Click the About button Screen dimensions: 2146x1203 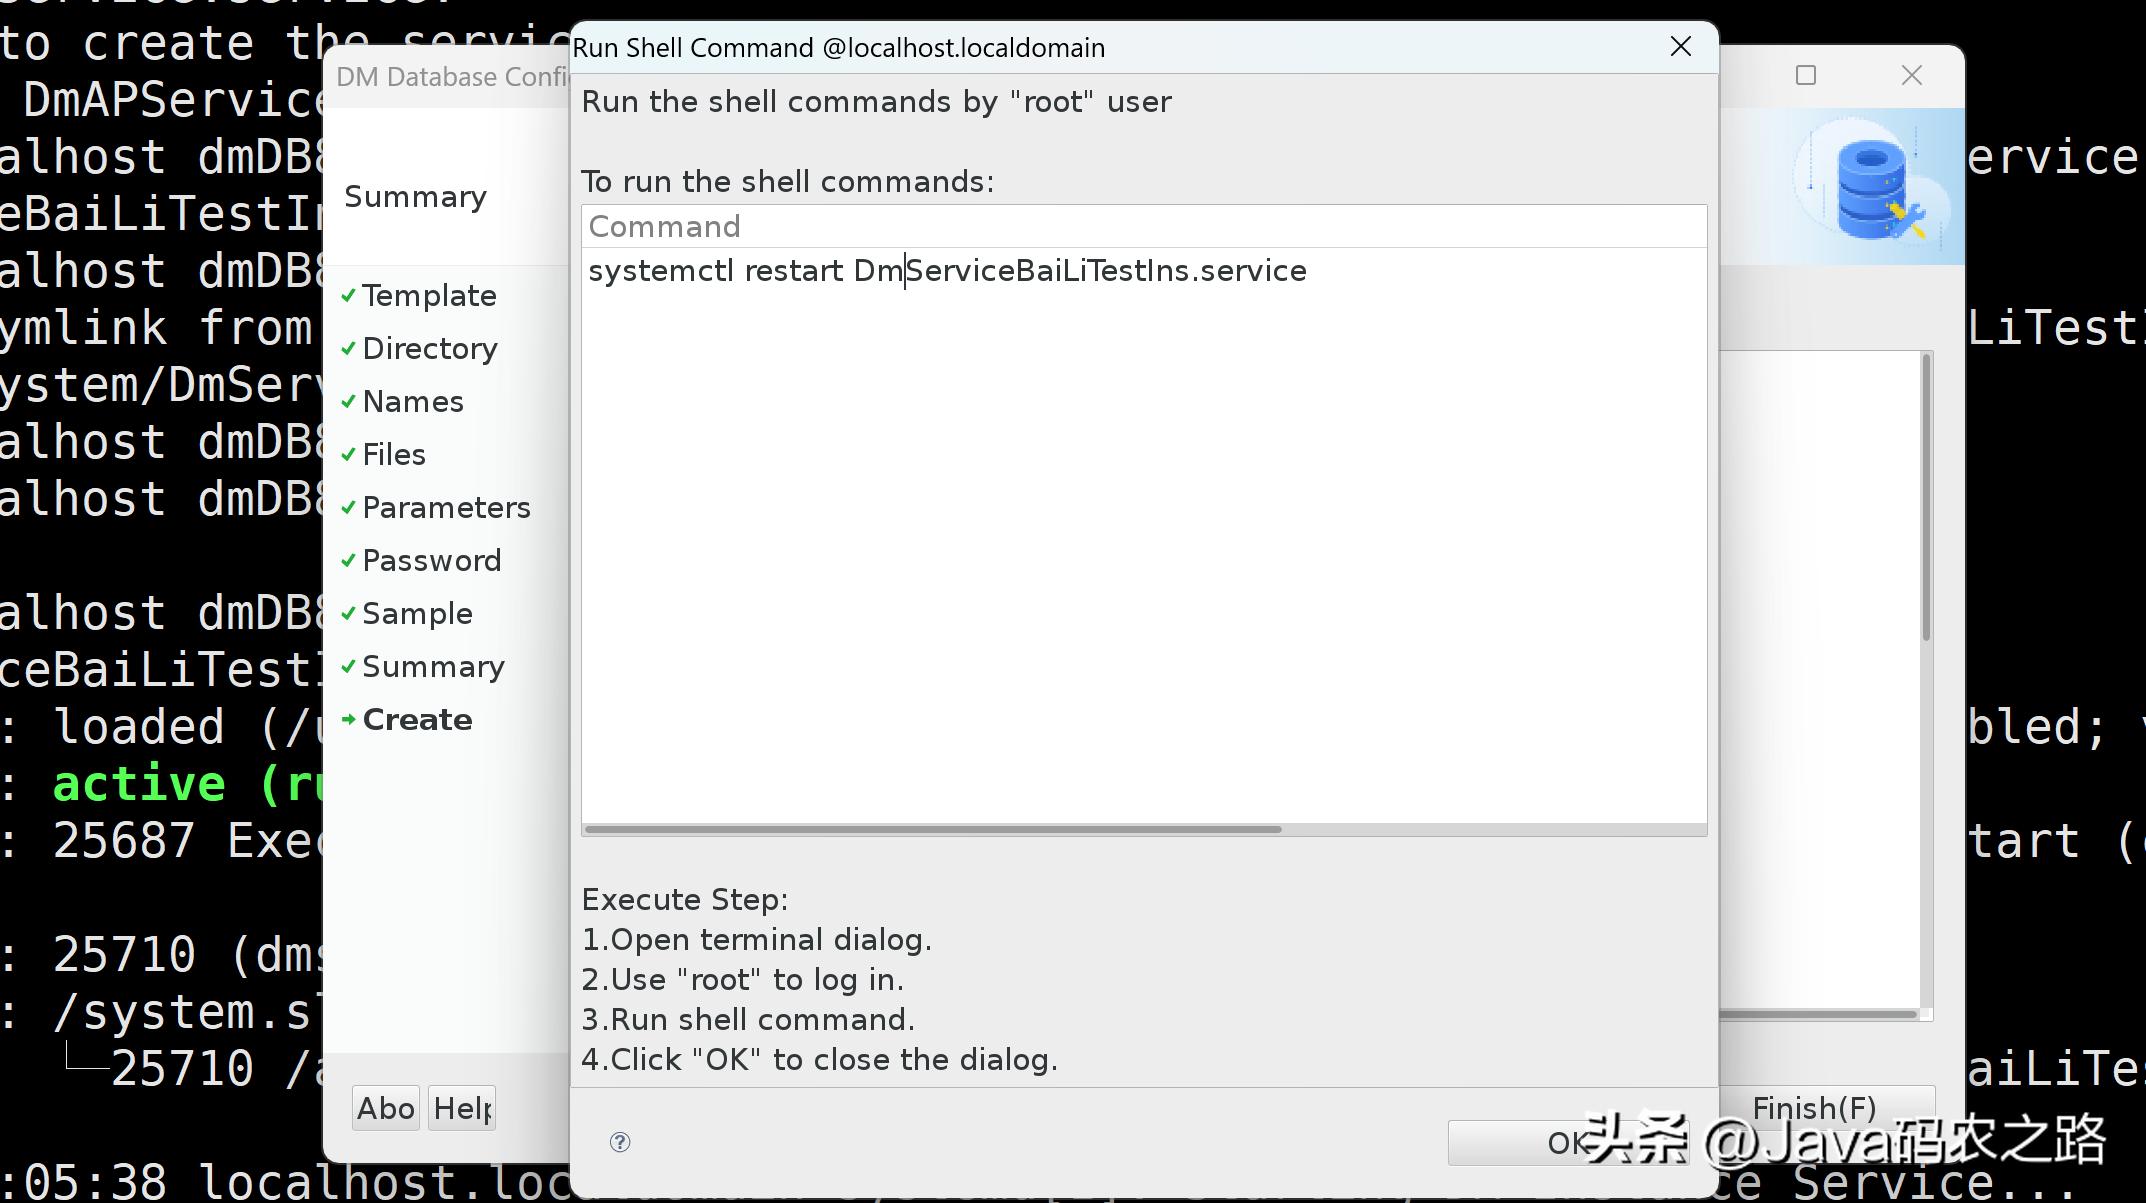(386, 1108)
